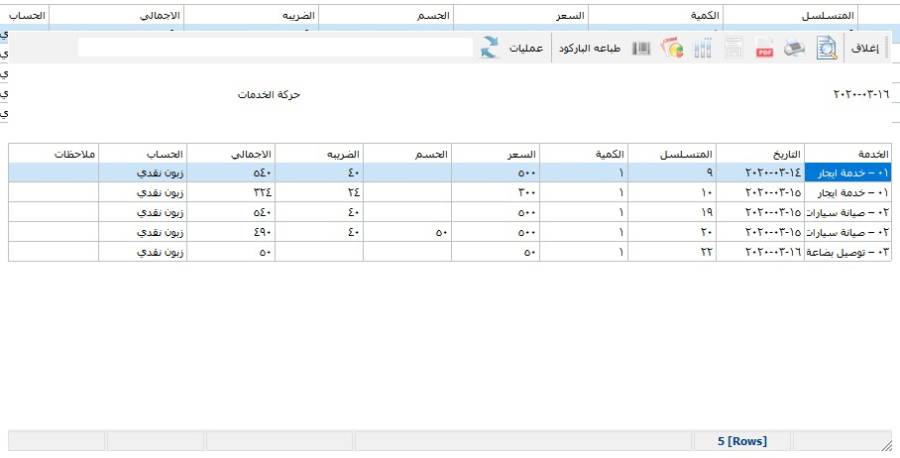The width and height of the screenshot is (900, 458).
Task: Export the report with the PDF icon
Action: coord(764,49)
